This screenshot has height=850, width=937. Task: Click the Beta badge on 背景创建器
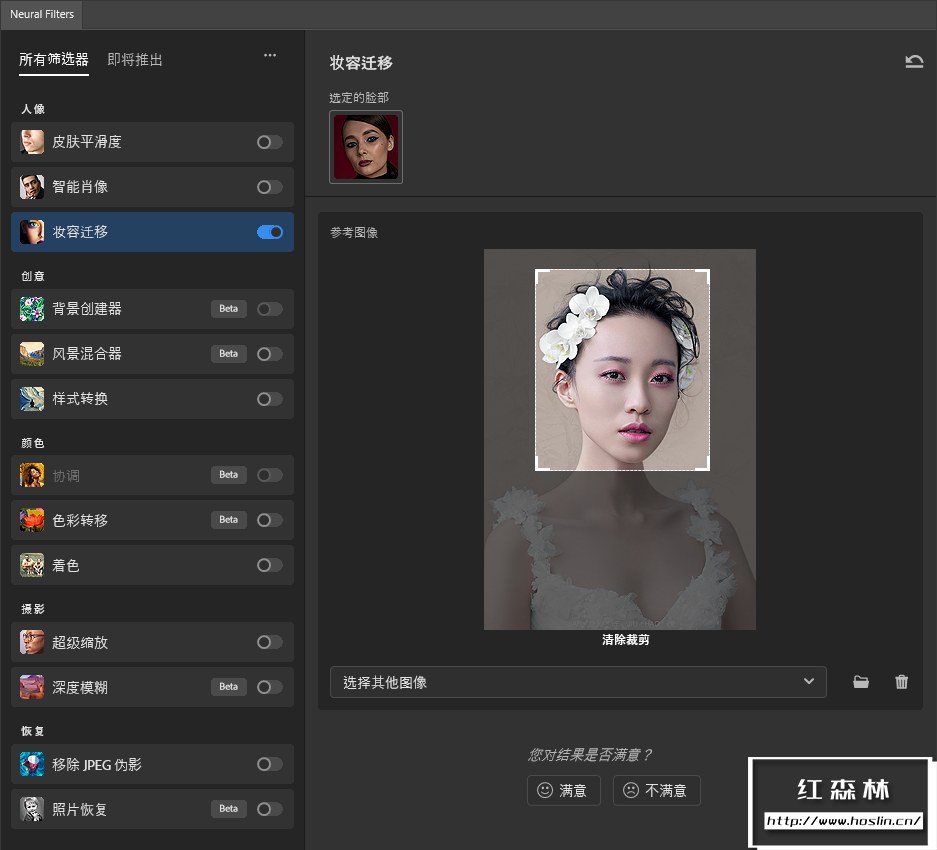point(228,309)
